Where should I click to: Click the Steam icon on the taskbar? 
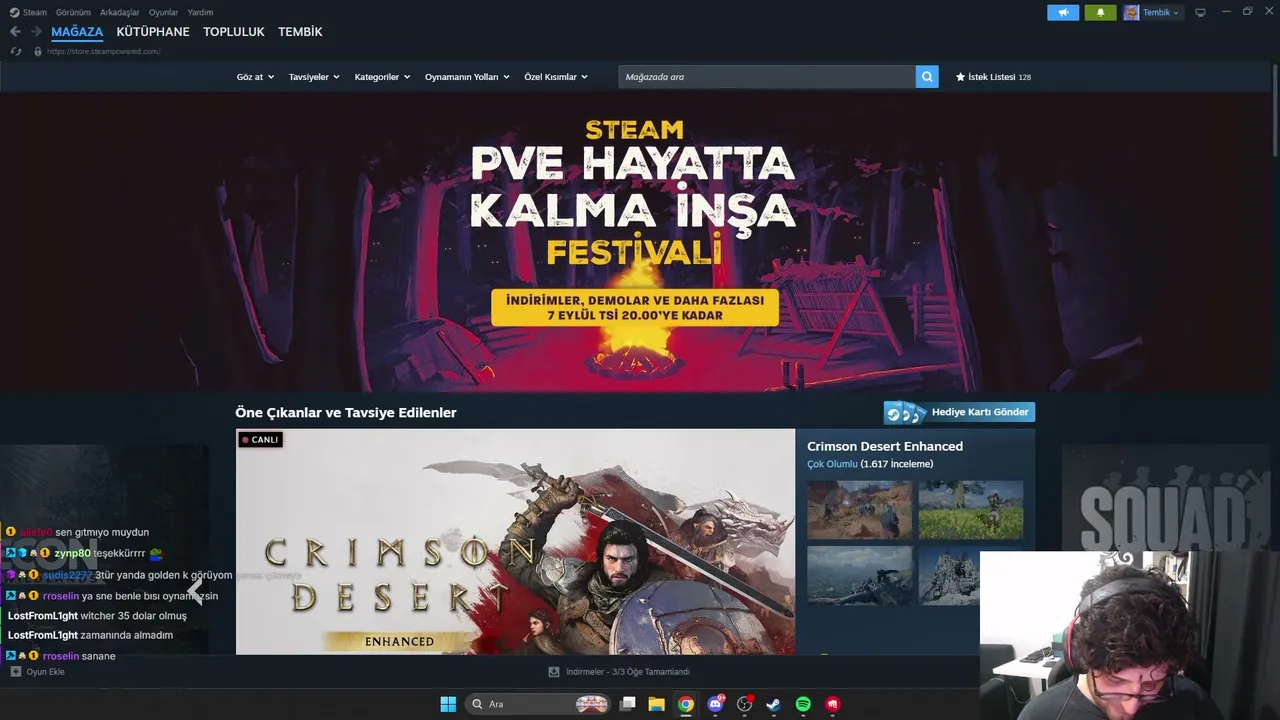pyautogui.click(x=773, y=704)
